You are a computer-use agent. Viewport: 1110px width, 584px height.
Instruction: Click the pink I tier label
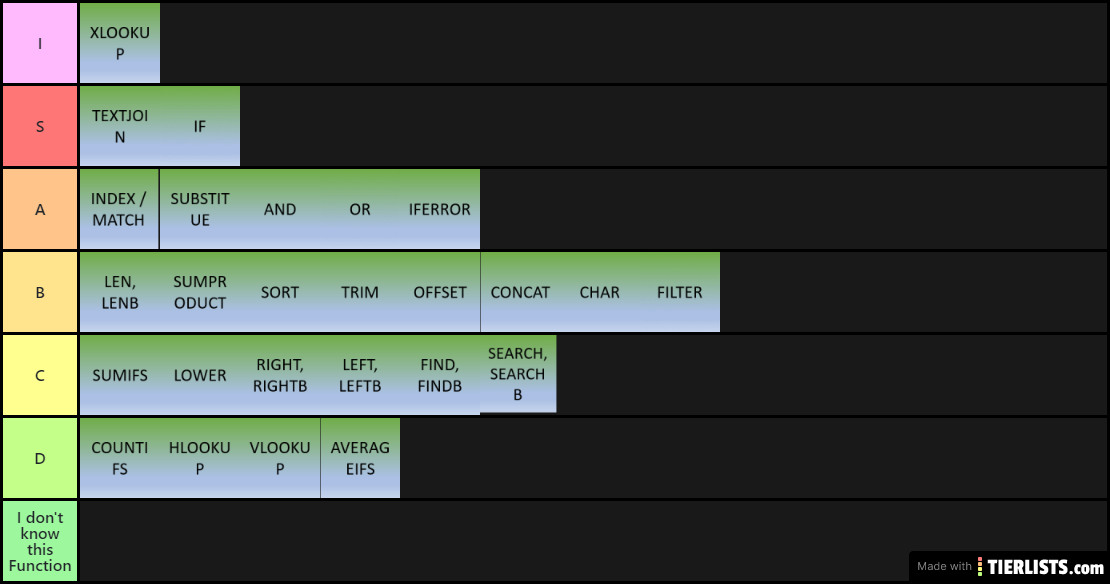click(40, 43)
